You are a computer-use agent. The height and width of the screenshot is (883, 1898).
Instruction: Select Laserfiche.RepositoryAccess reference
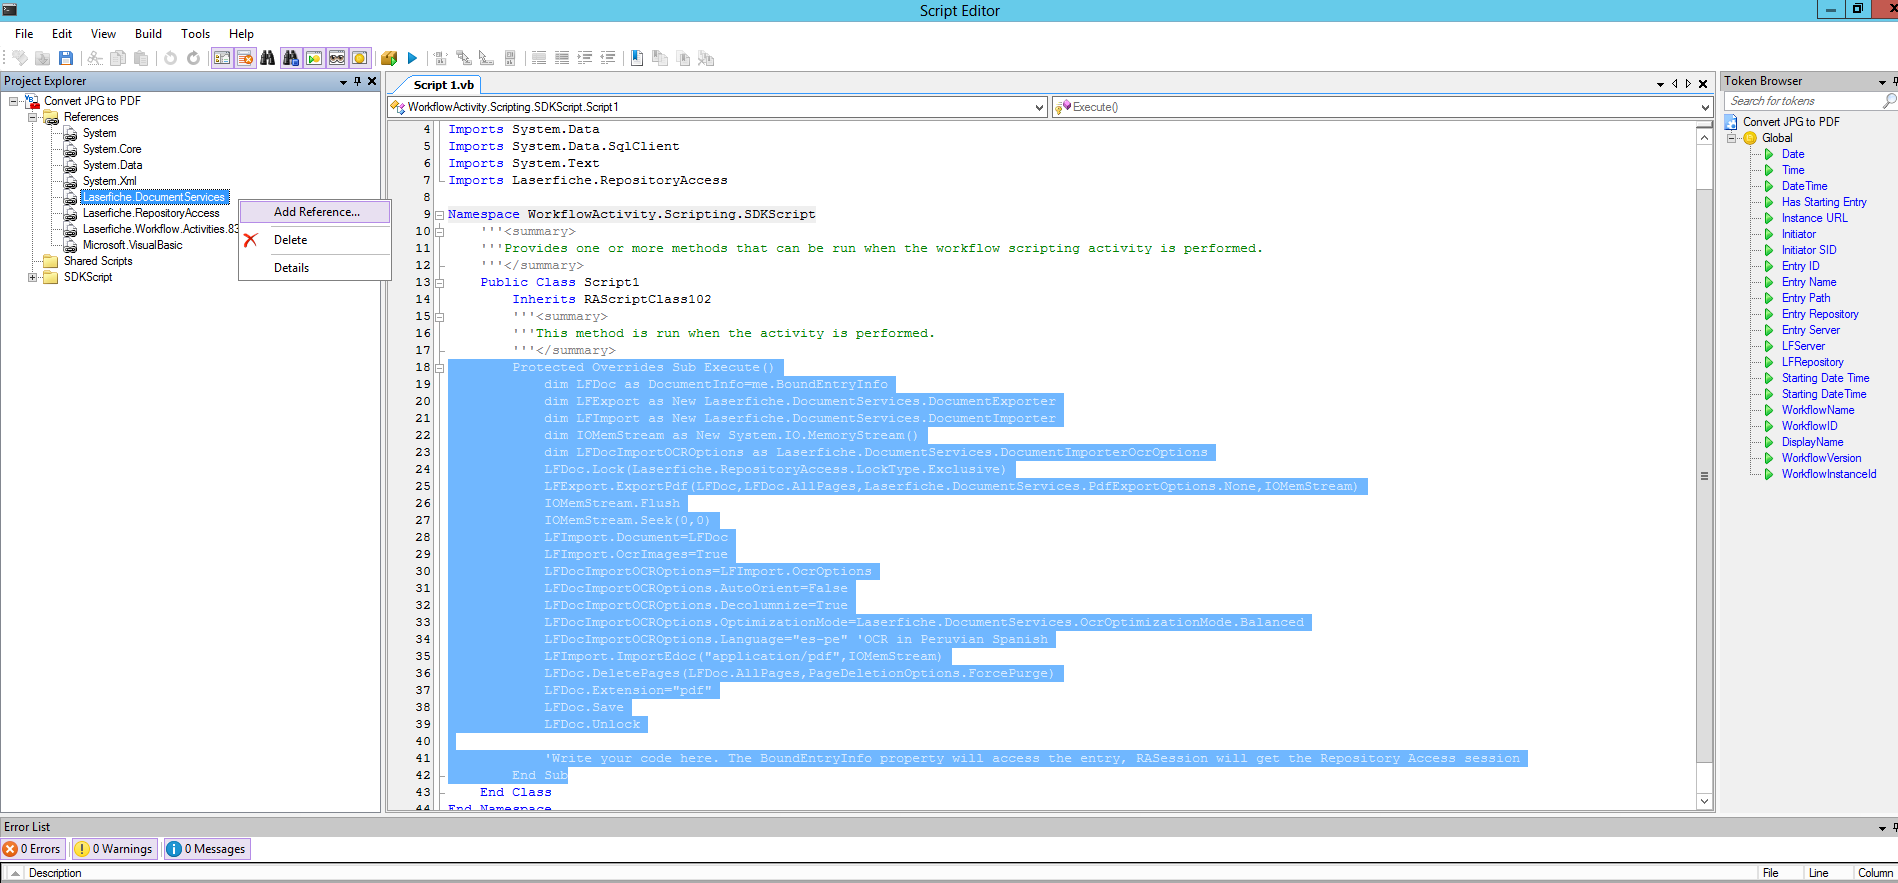(151, 213)
